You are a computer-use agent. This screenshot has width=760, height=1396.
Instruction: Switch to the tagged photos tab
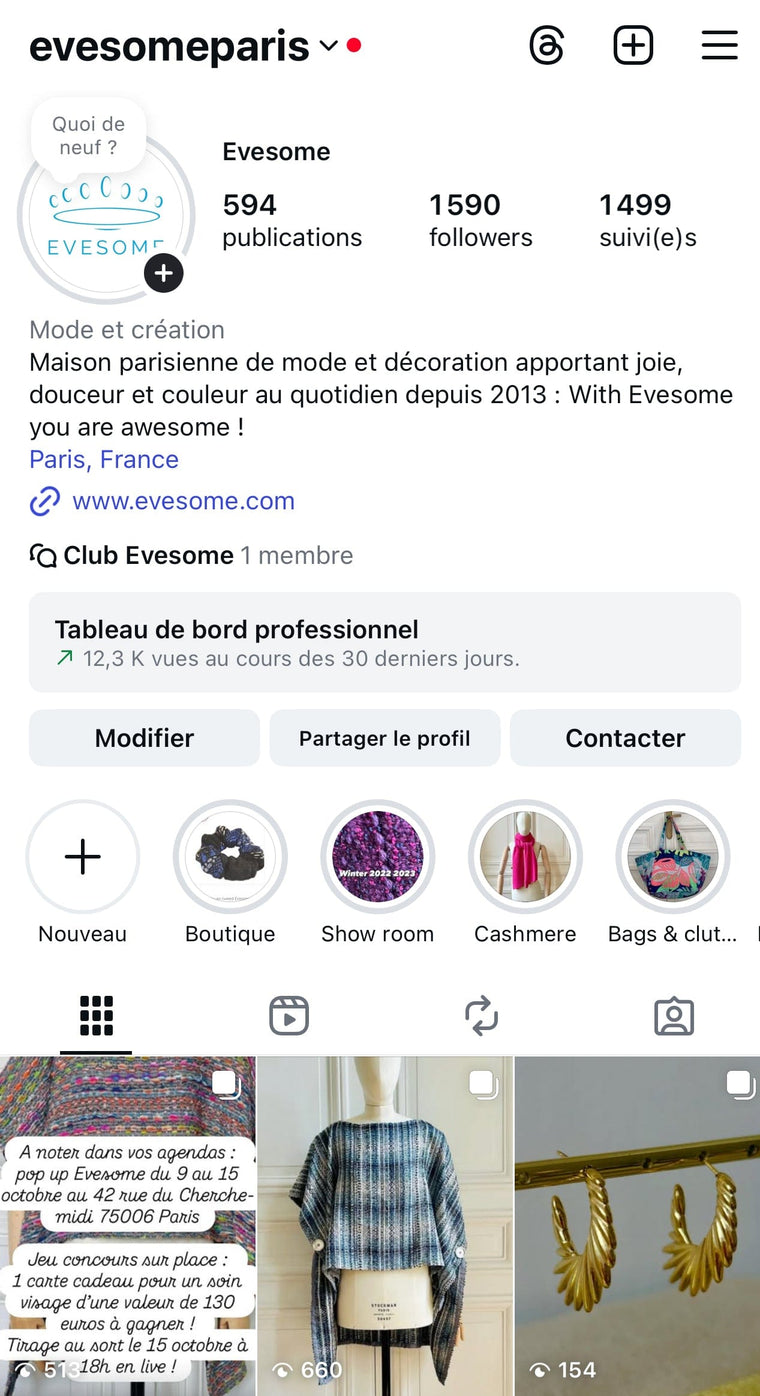point(674,1016)
